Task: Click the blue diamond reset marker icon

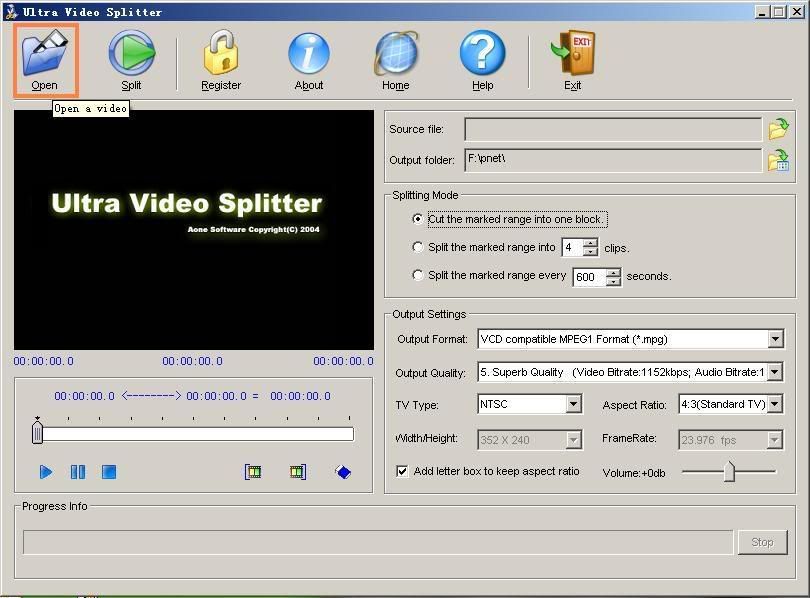Action: [343, 472]
